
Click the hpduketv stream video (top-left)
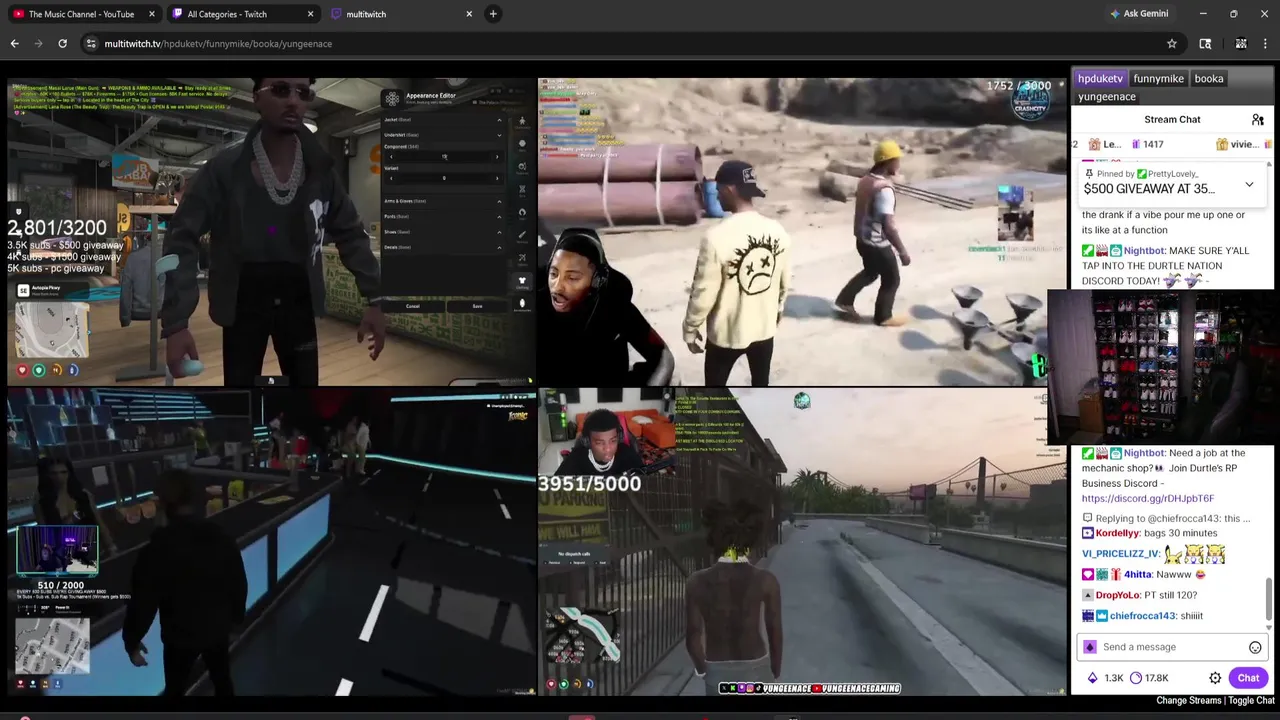tap(271, 232)
